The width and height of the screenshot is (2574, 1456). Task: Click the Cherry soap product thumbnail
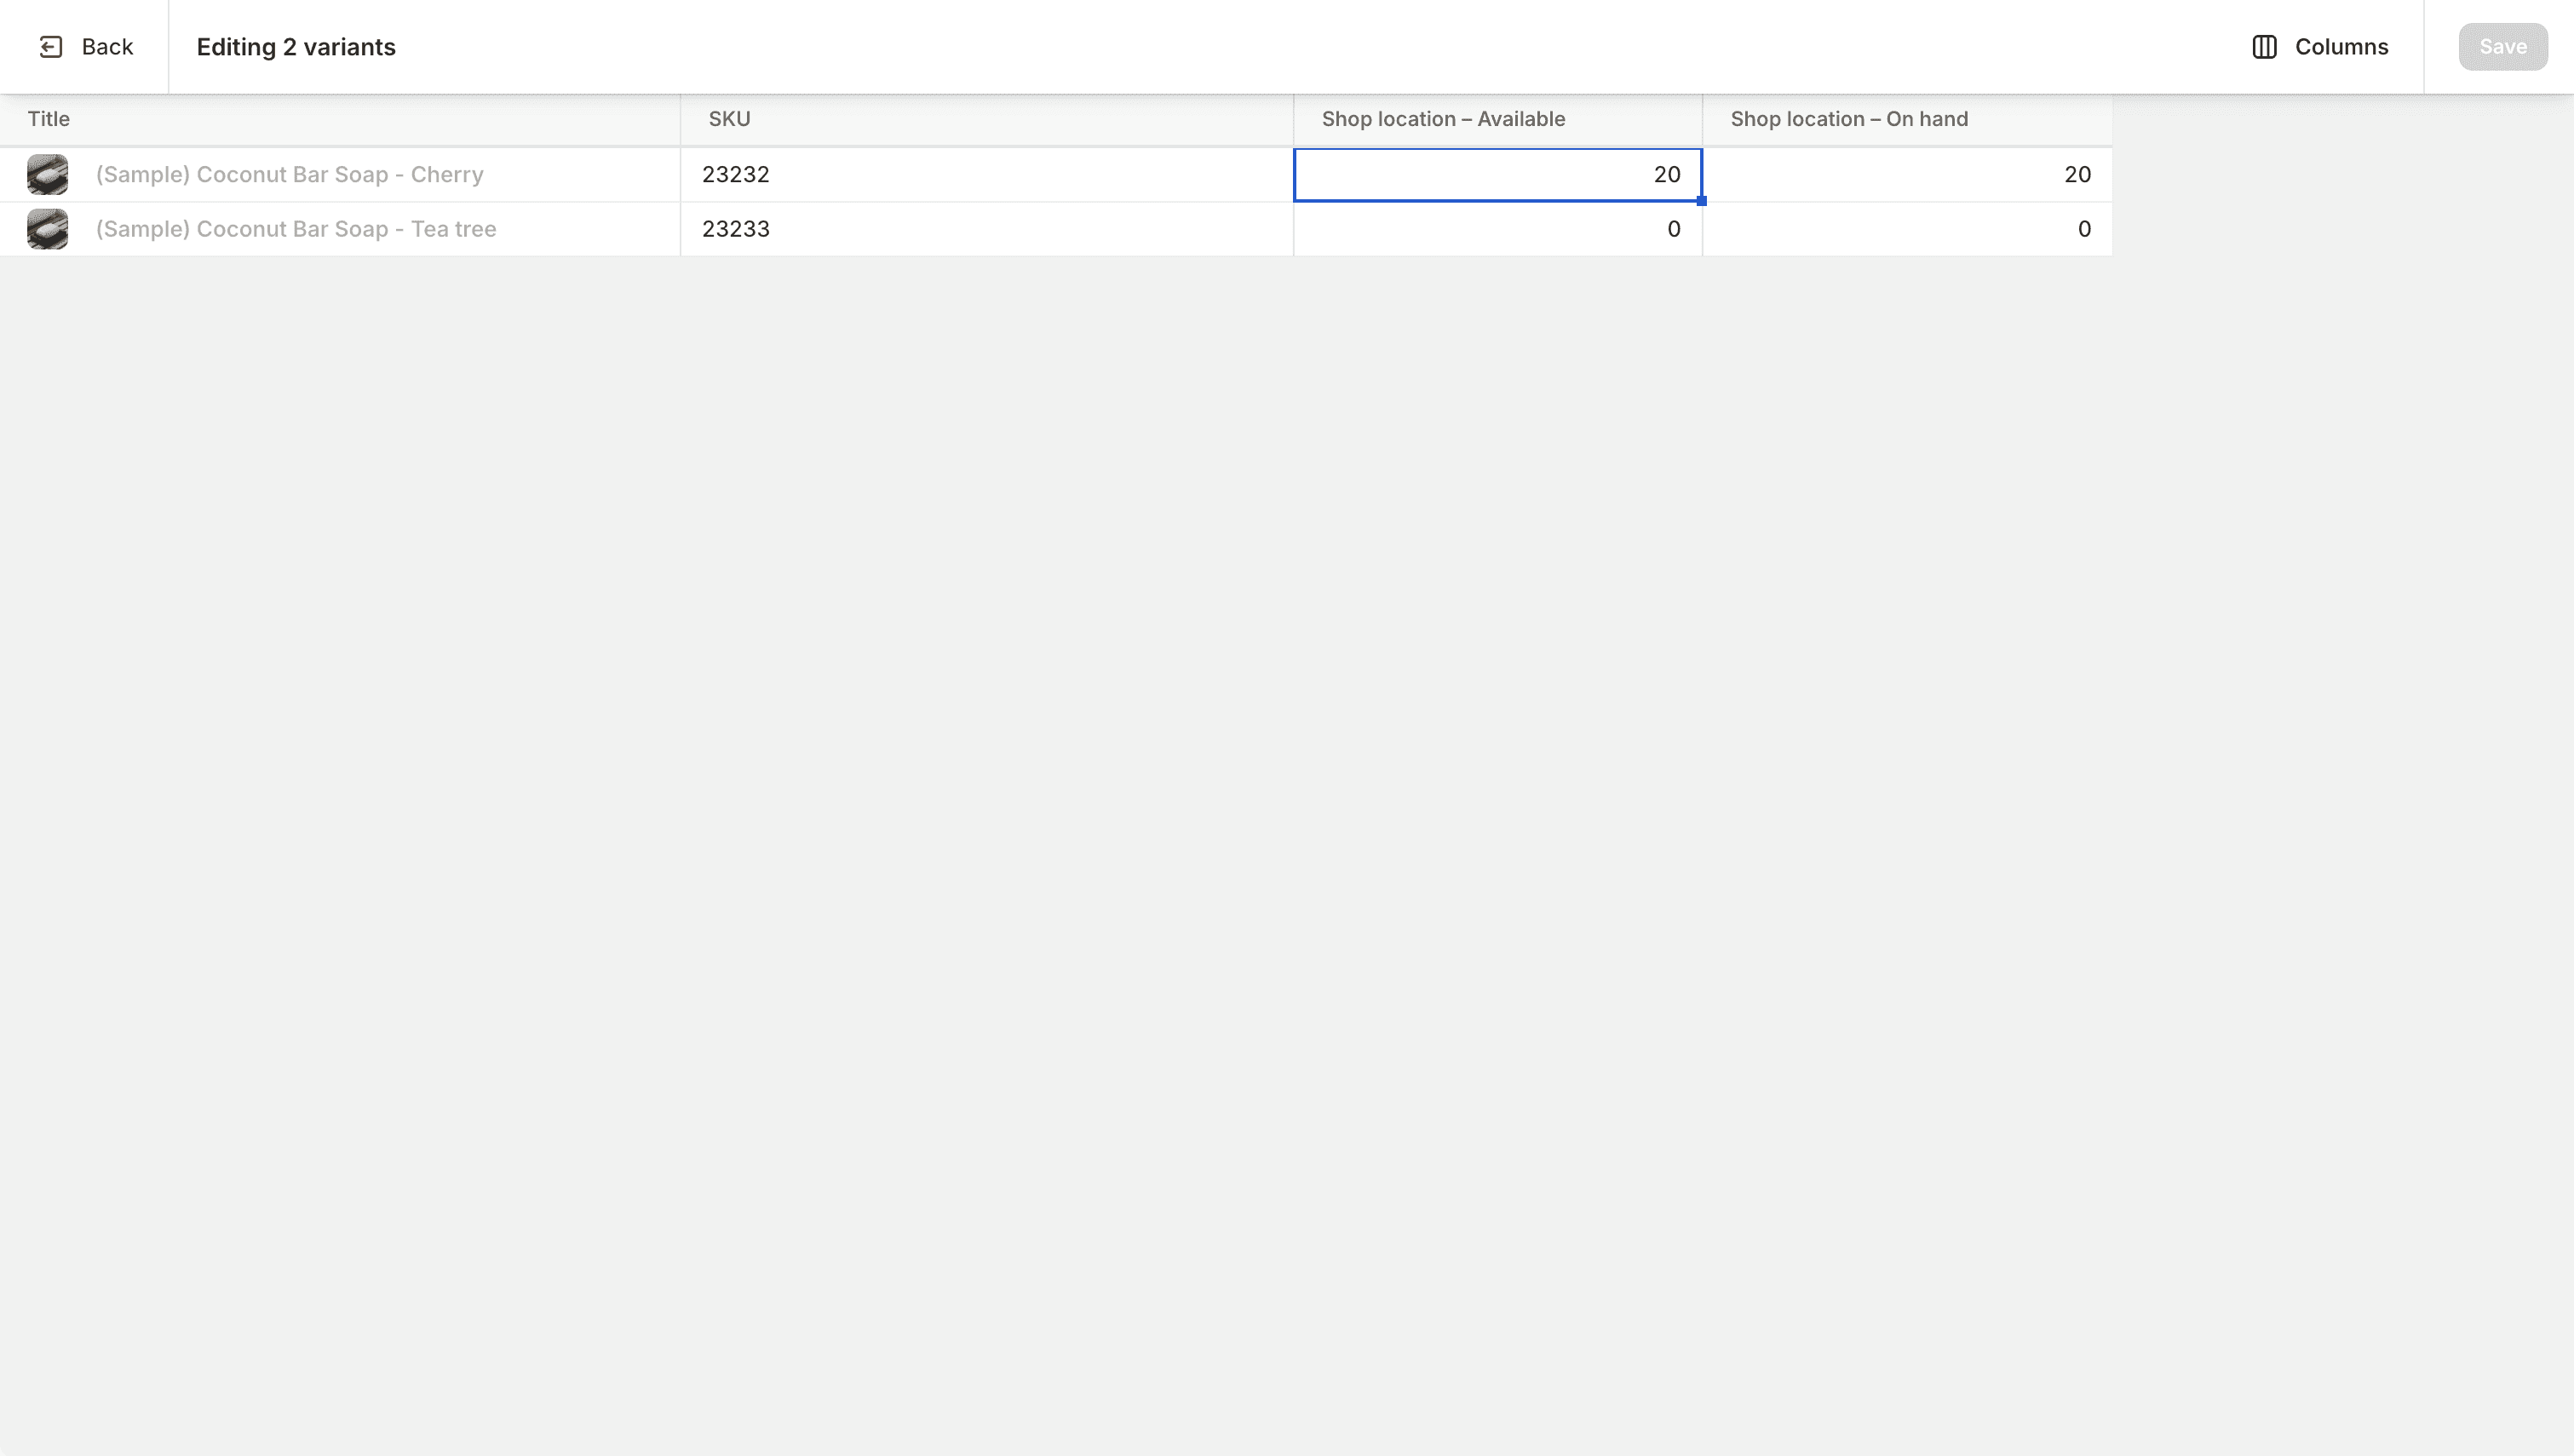(x=48, y=174)
